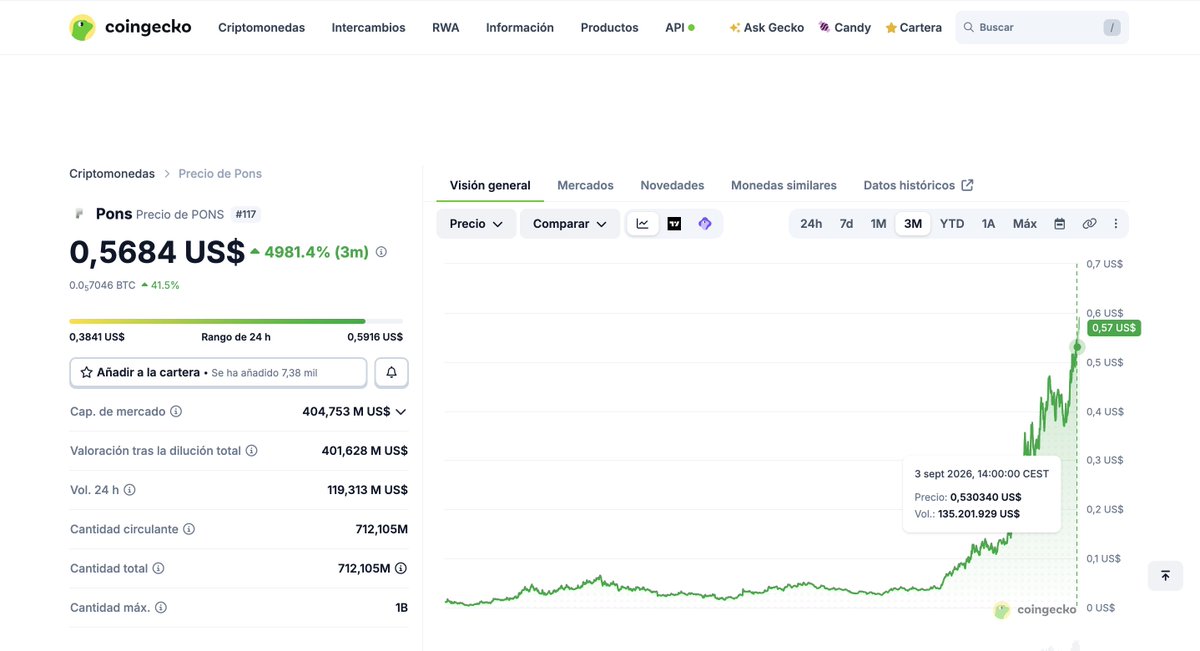The height and width of the screenshot is (651, 1200).
Task: Click Añadir a la cartera button
Action: coord(218,372)
